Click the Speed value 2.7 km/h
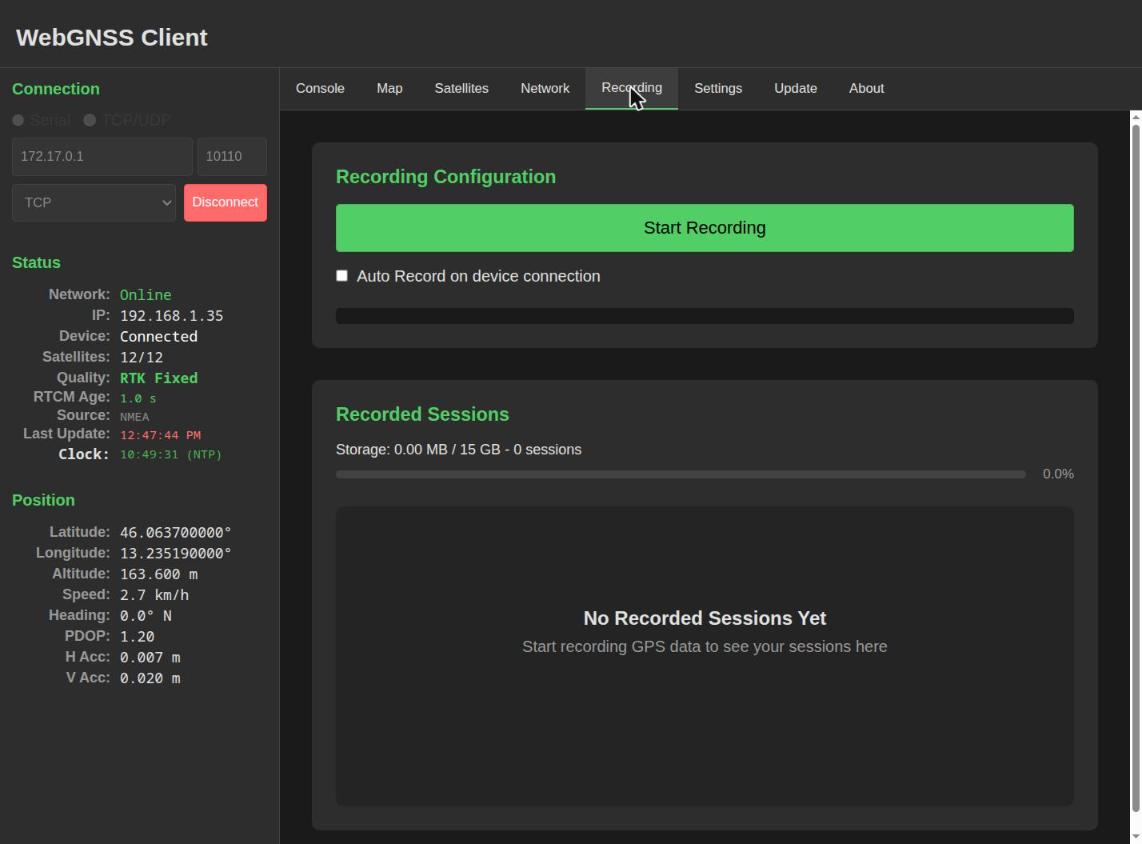The width and height of the screenshot is (1142, 844). point(154,595)
